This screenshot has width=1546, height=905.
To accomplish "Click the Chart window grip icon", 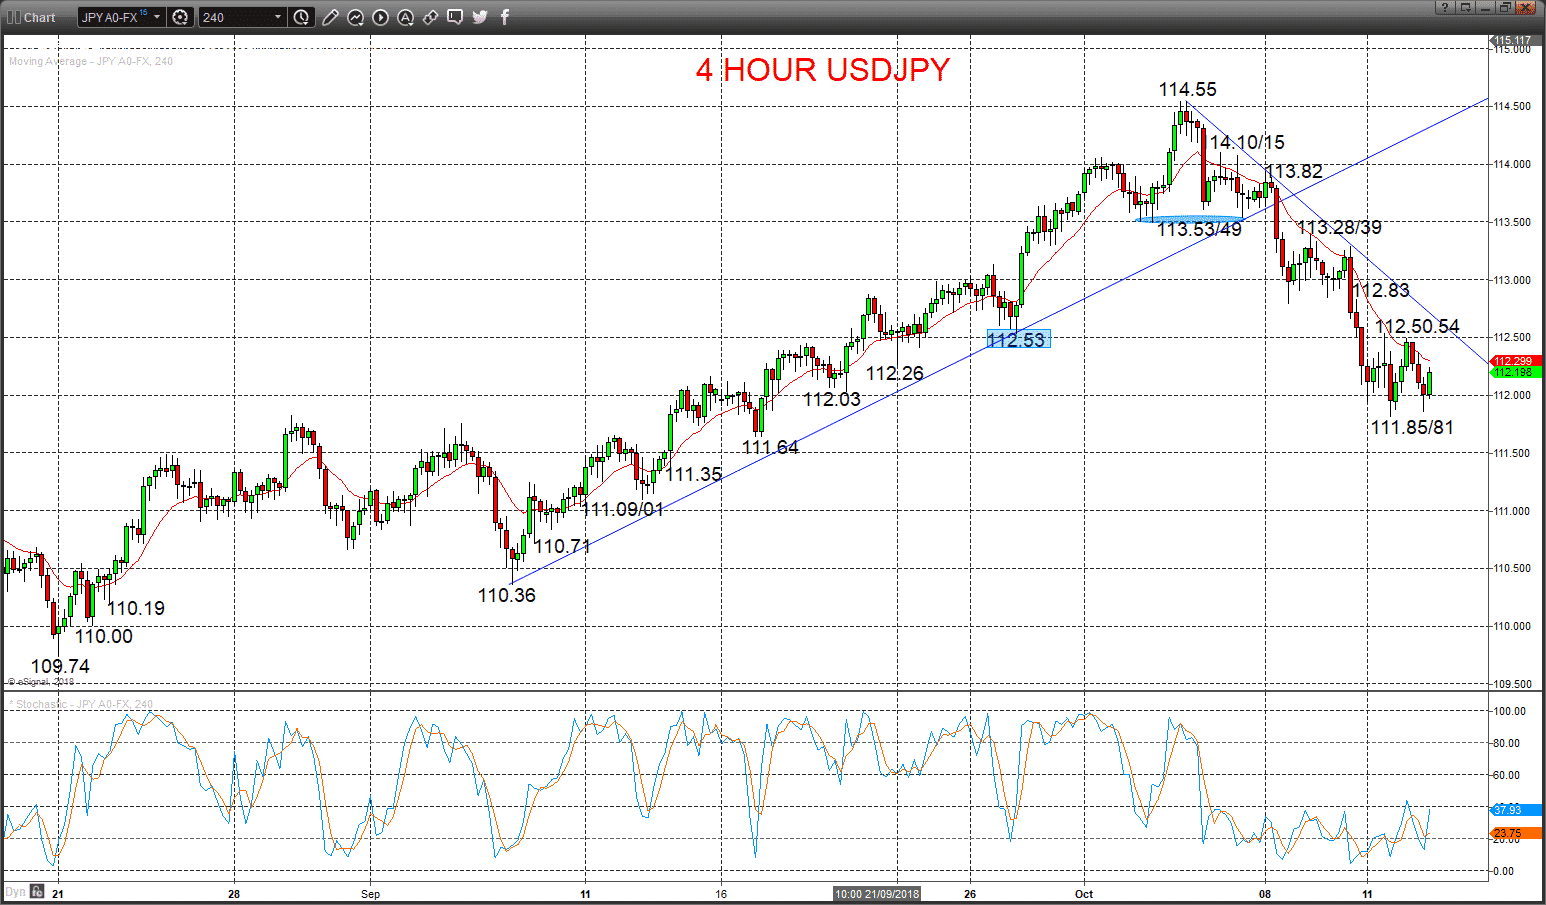I will (14, 17).
